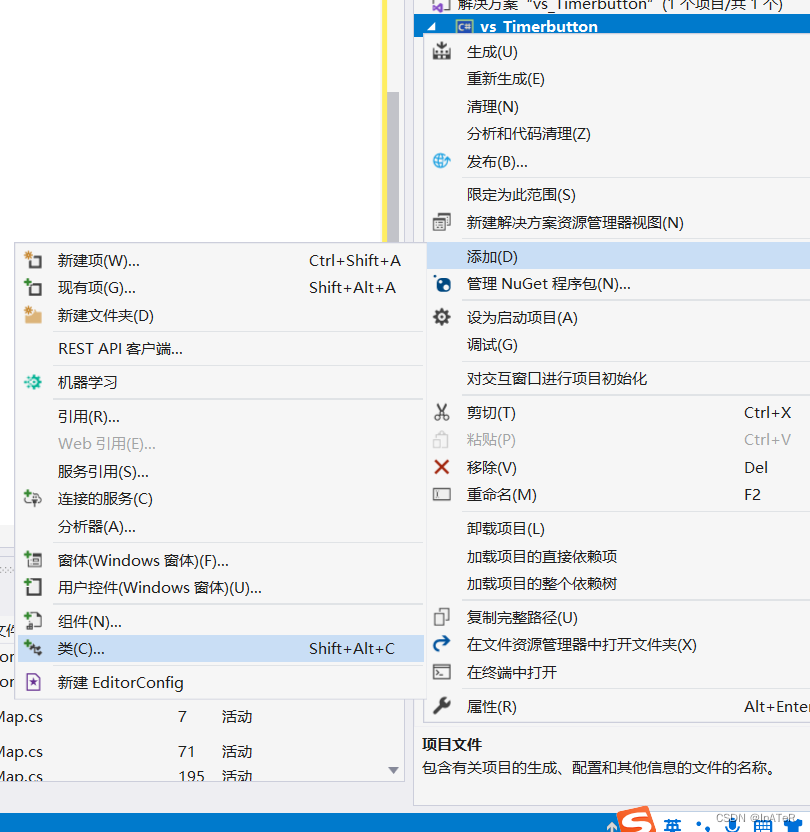This screenshot has width=810, height=832.
Task: Click the red X Remove (移除) icon
Action: click(441, 467)
